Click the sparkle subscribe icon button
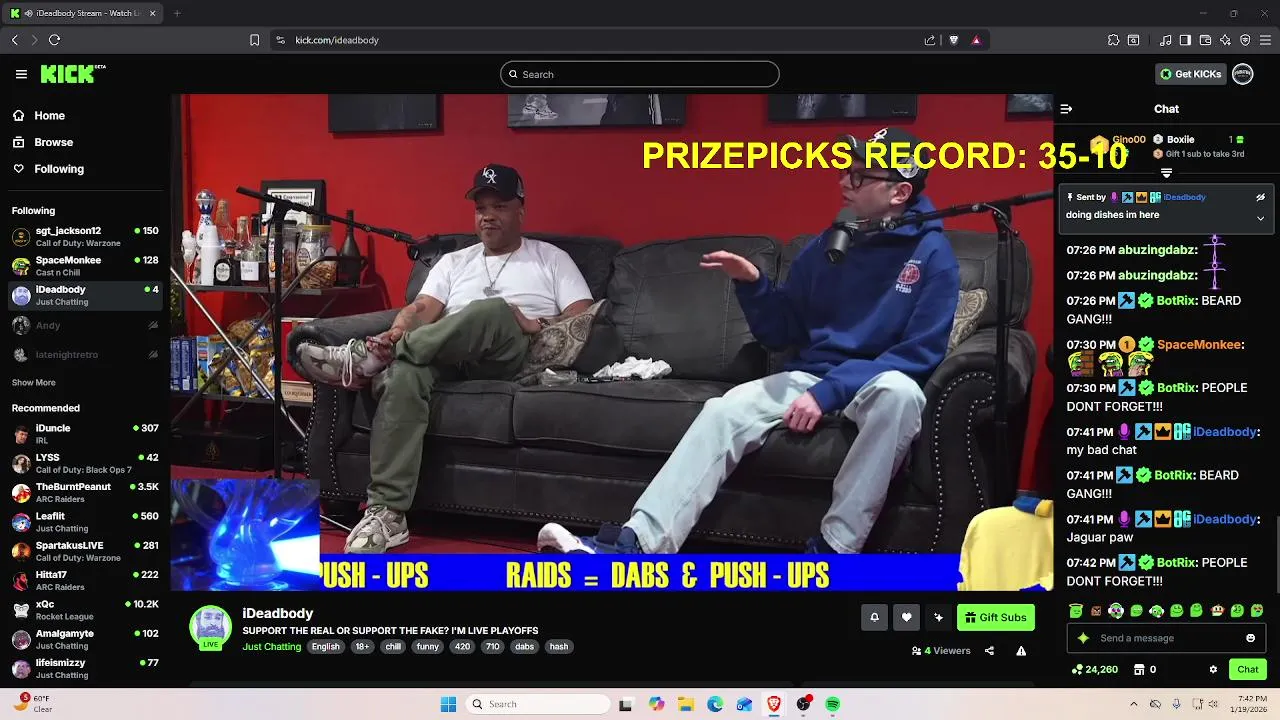The height and width of the screenshot is (720, 1280). click(x=938, y=617)
